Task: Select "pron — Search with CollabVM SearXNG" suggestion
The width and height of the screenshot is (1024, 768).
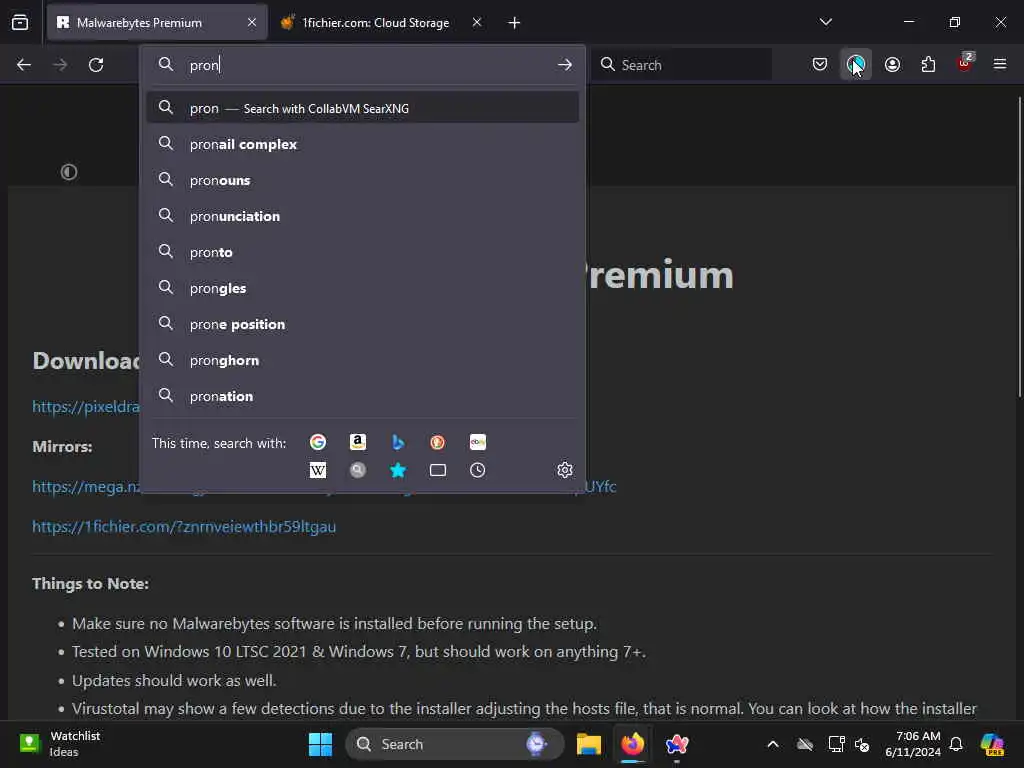Action: 362,108
